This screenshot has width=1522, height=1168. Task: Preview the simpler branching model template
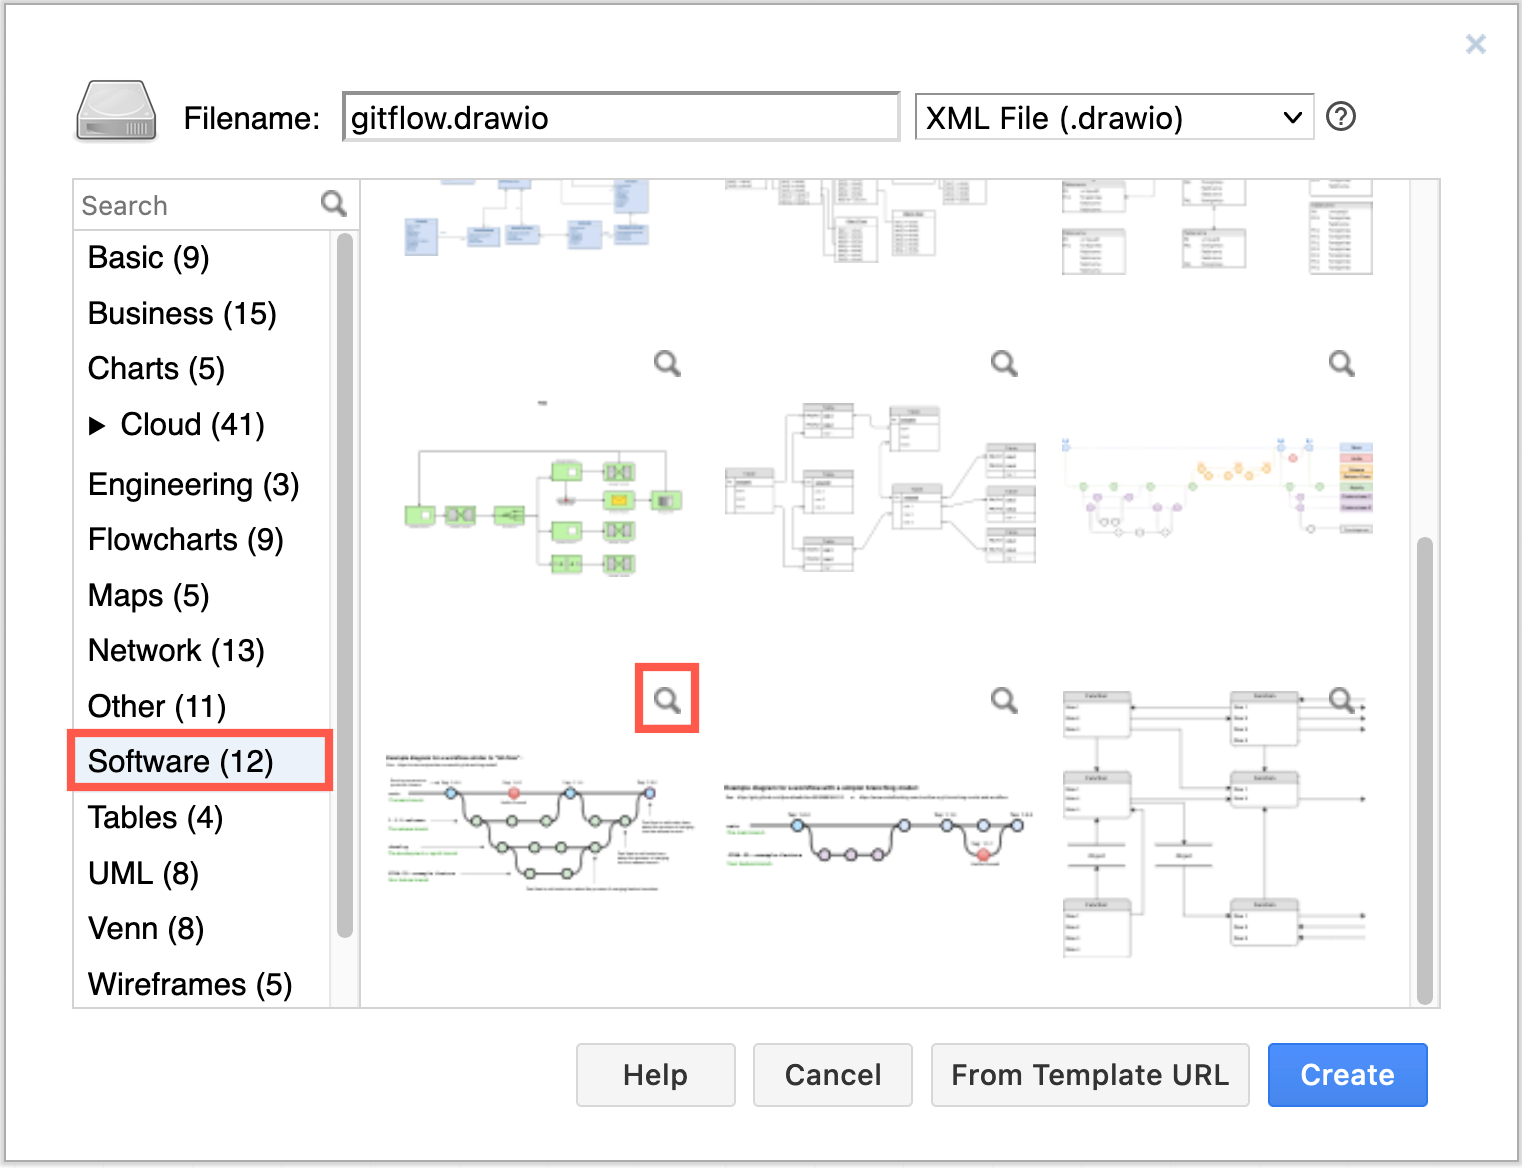tap(1004, 698)
